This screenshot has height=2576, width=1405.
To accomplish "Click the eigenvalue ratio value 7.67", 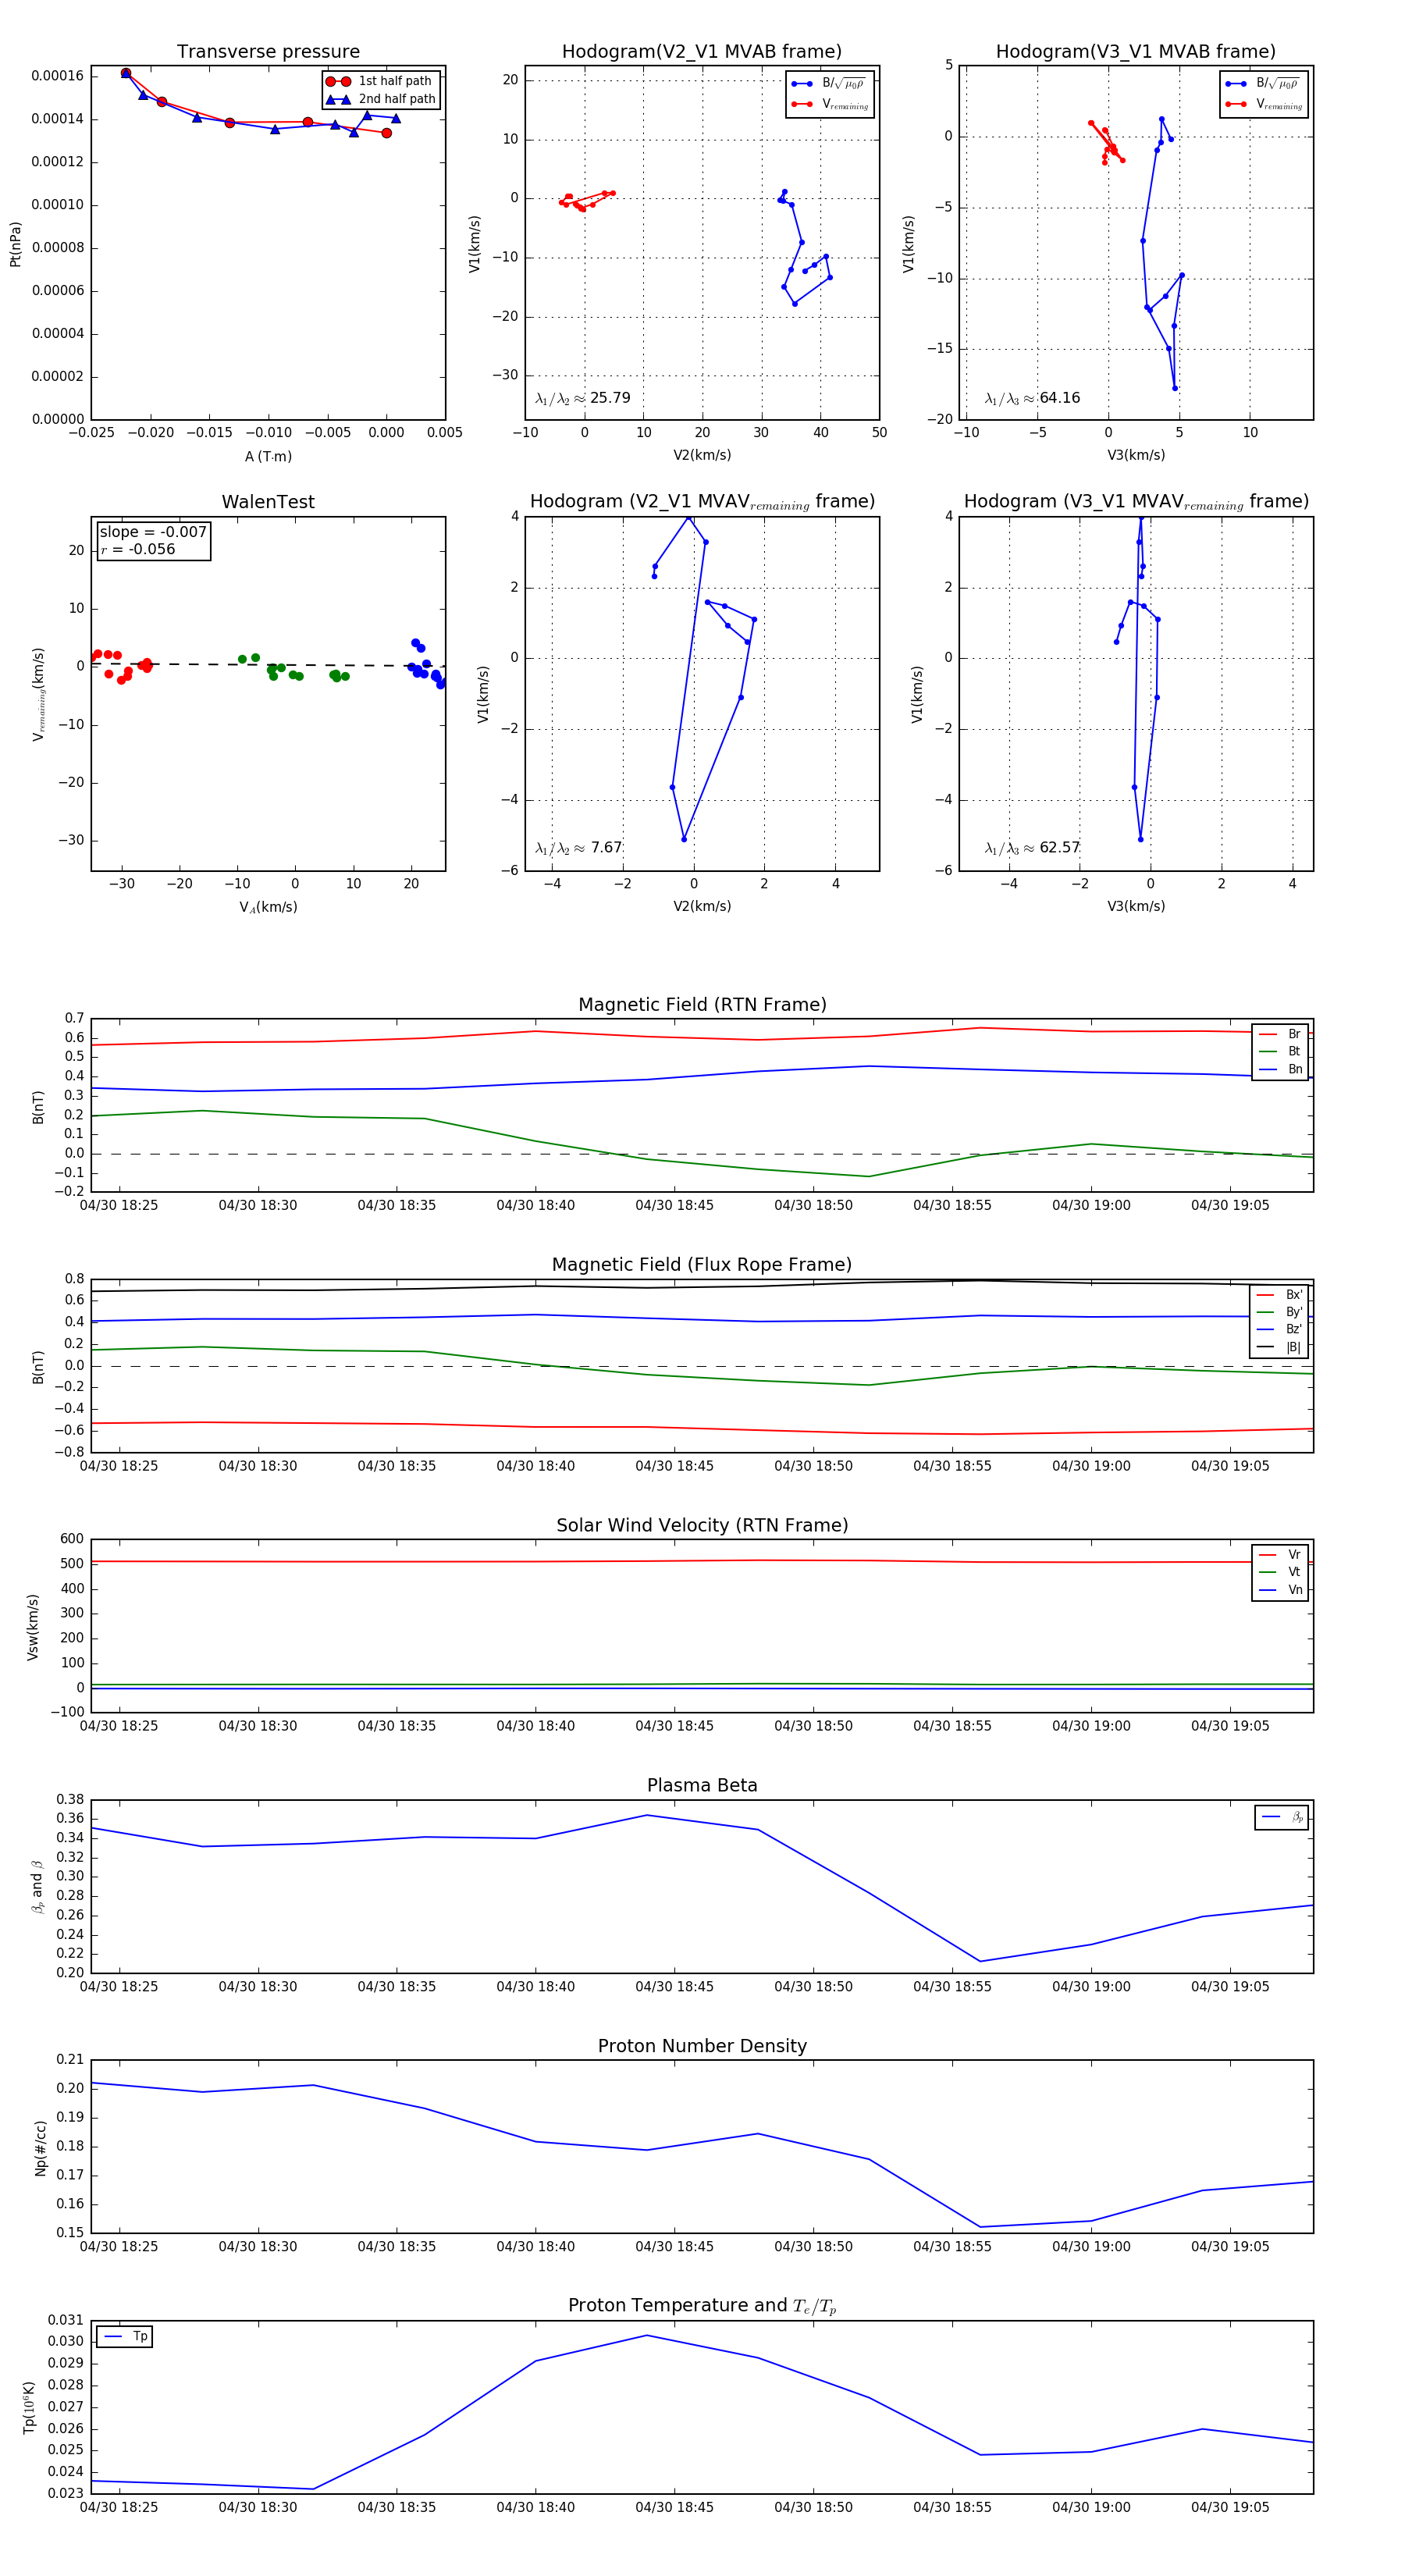I will pos(606,848).
